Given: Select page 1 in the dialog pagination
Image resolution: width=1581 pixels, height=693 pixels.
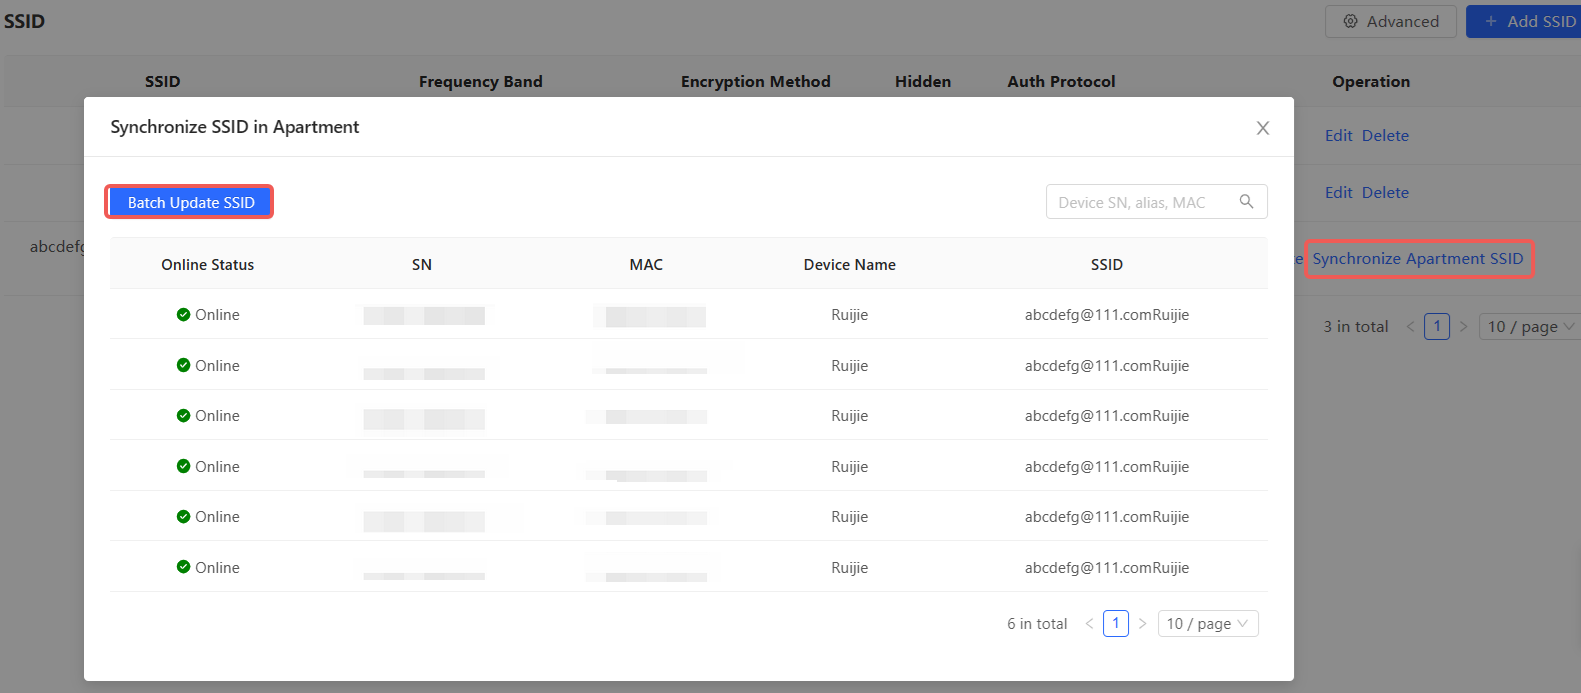Looking at the screenshot, I should click(1116, 623).
